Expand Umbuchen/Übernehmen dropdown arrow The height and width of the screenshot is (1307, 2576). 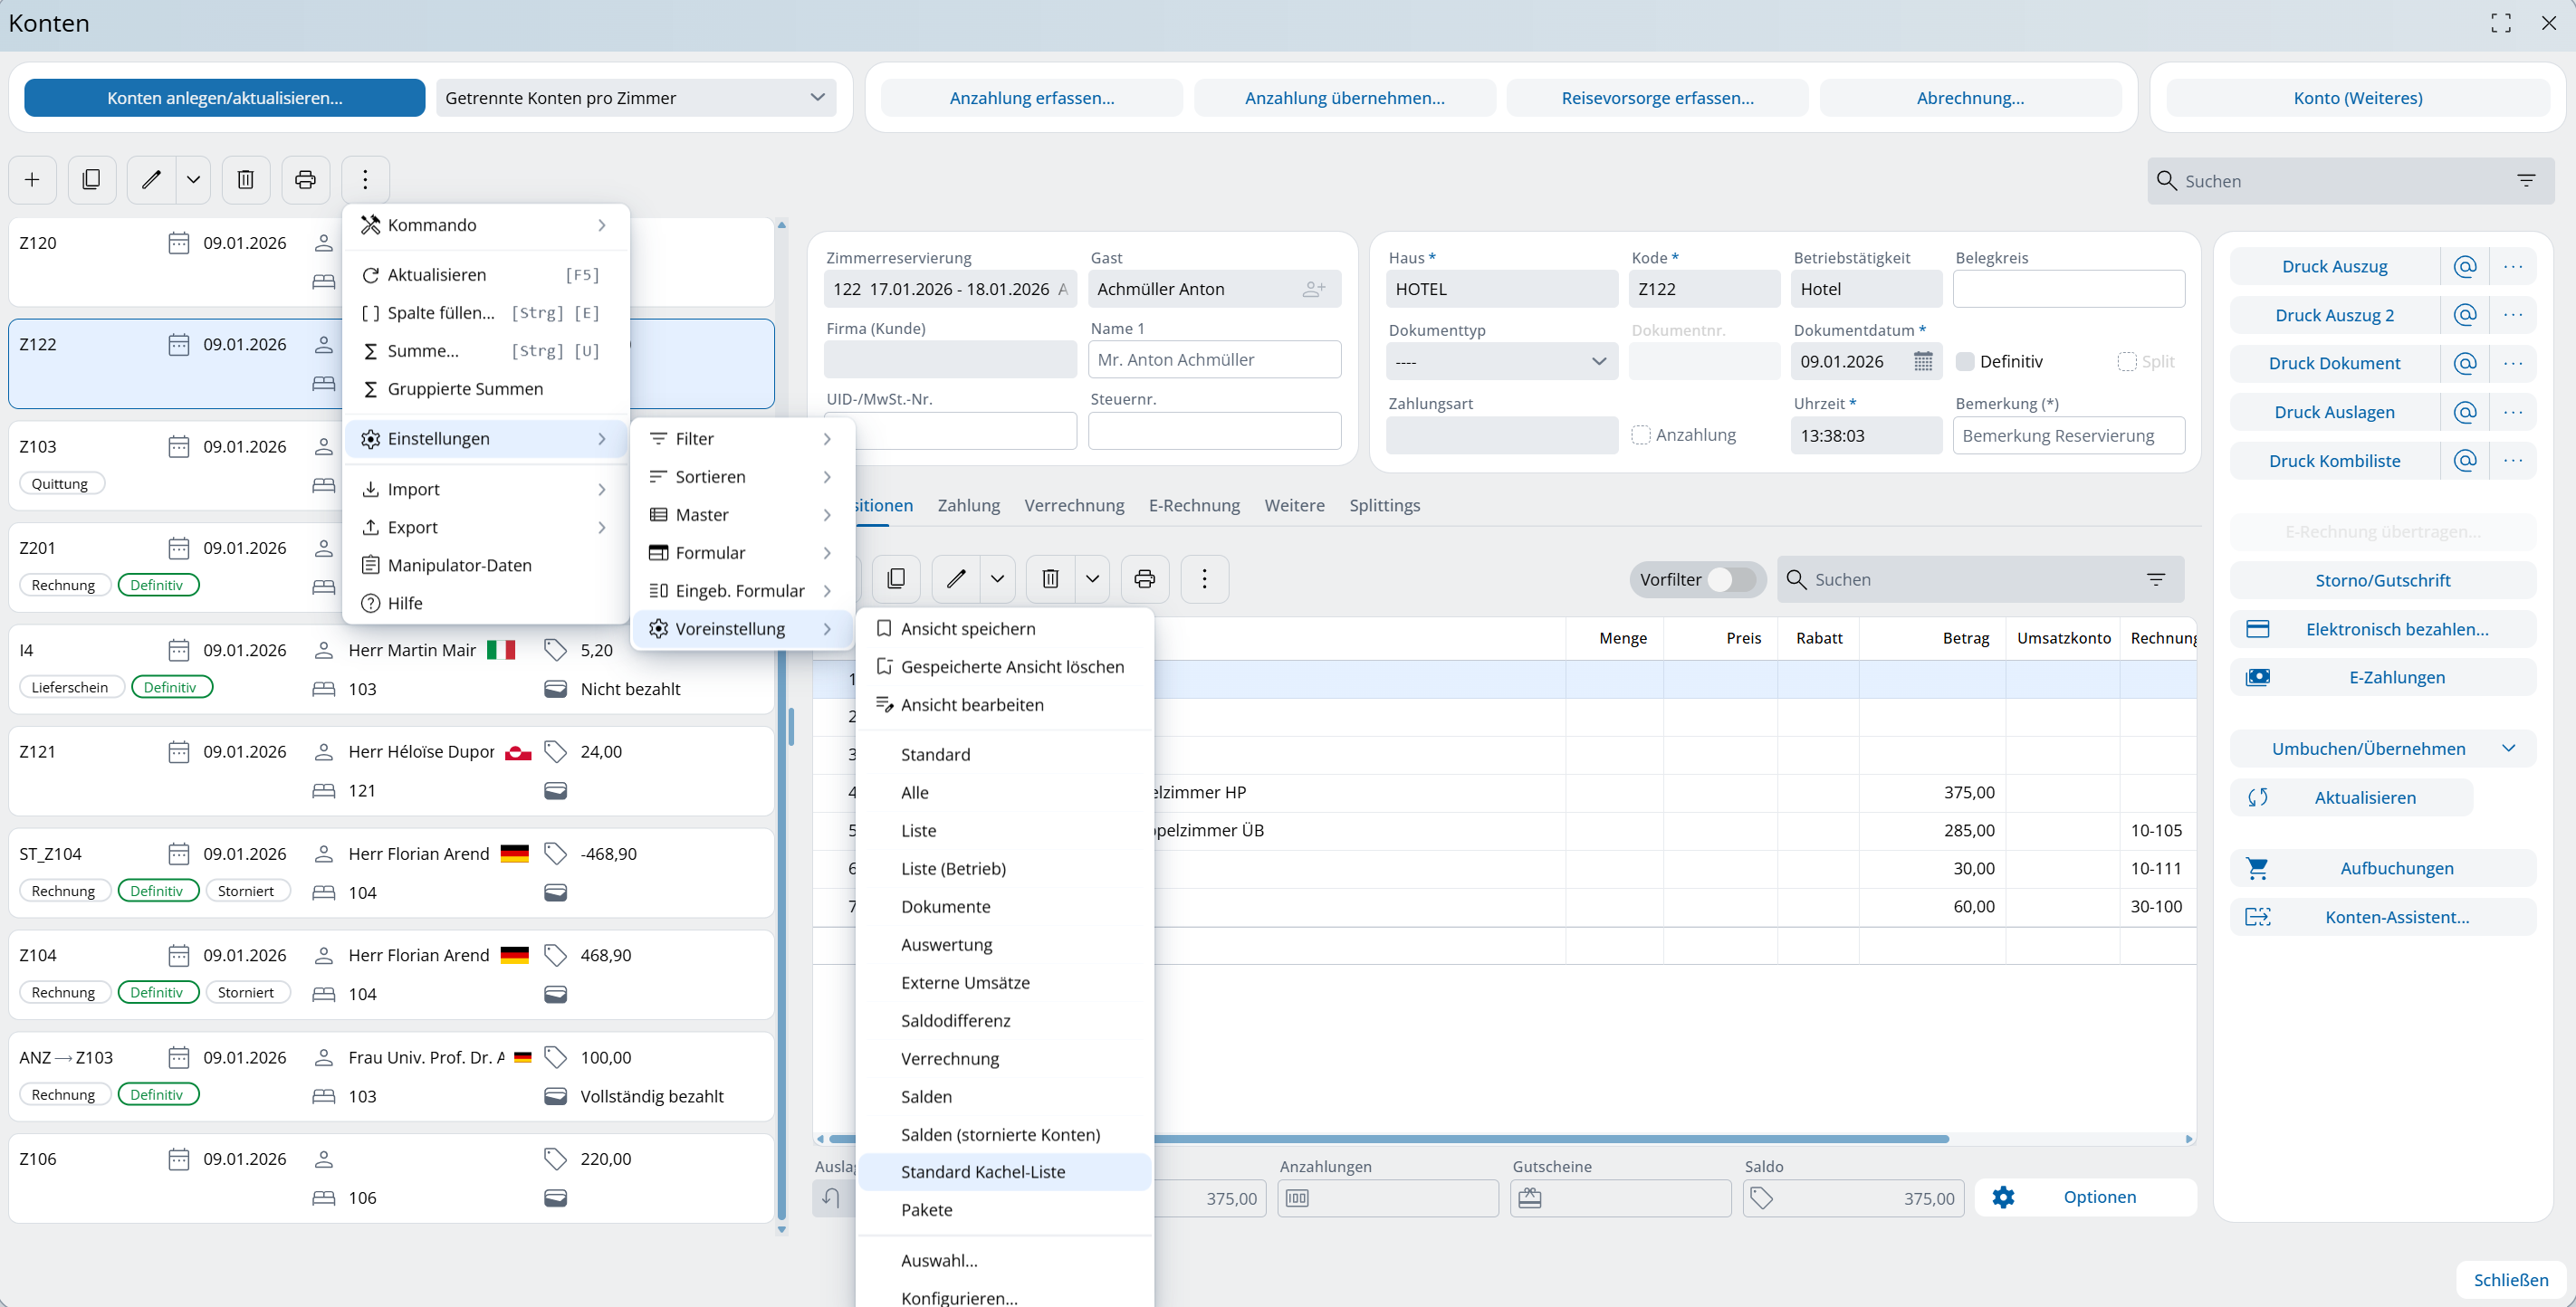2508,749
